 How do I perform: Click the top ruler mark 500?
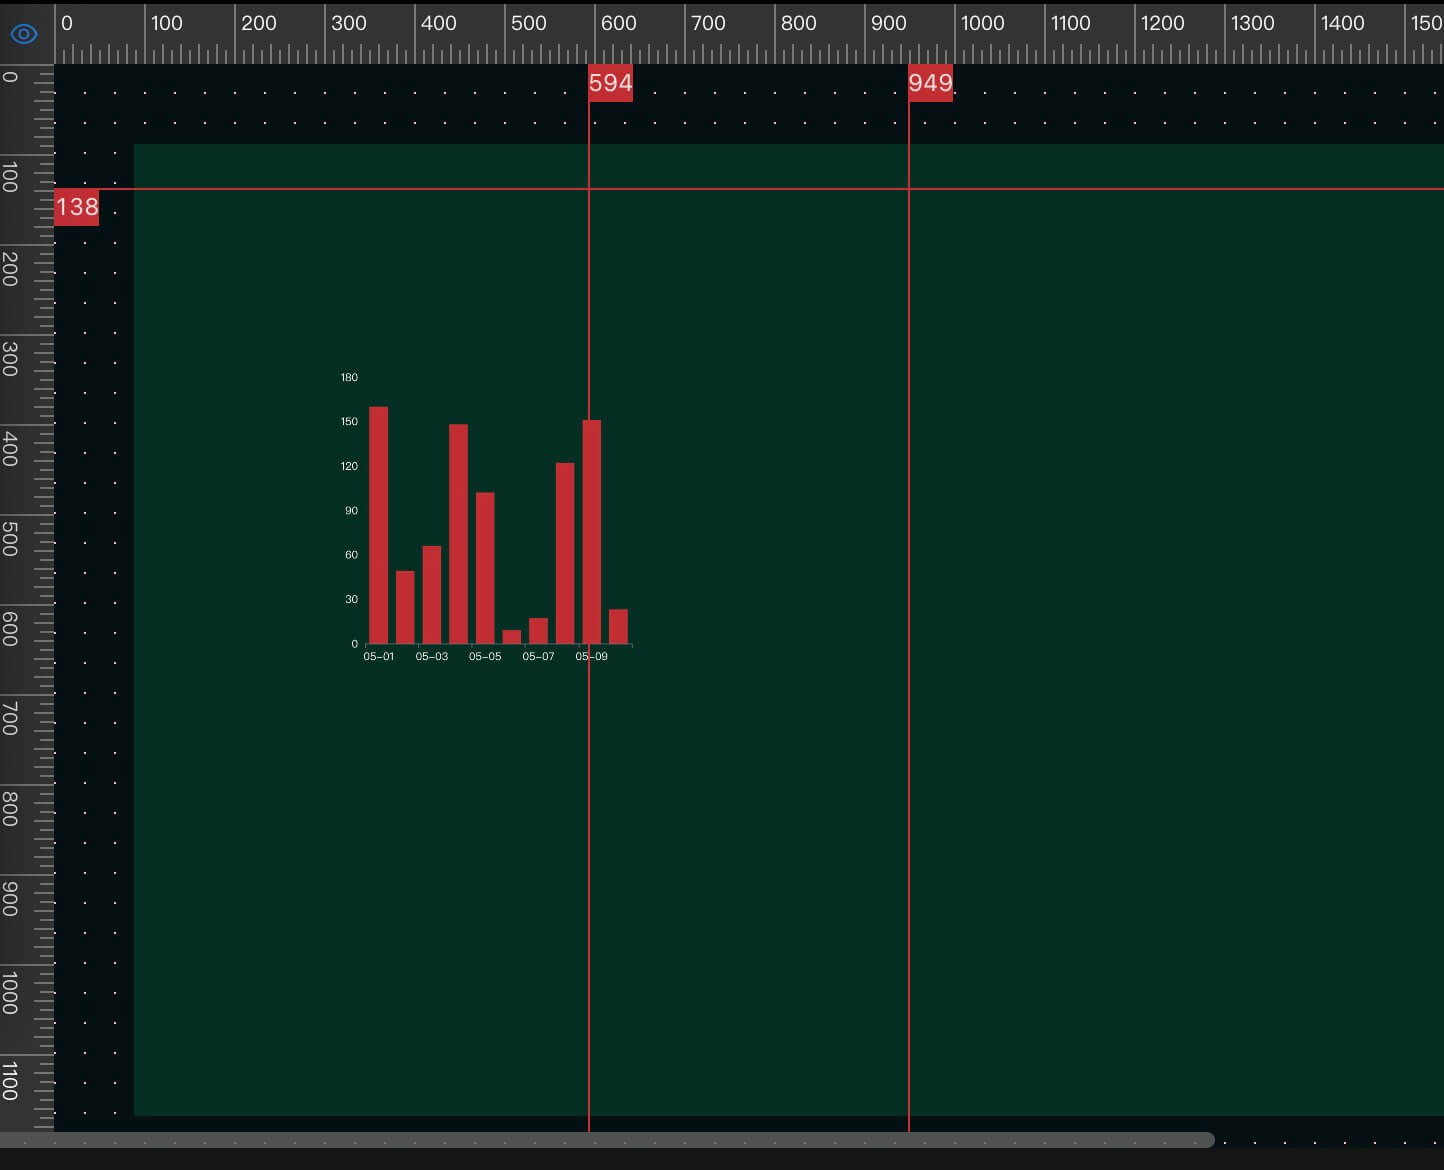pos(528,23)
